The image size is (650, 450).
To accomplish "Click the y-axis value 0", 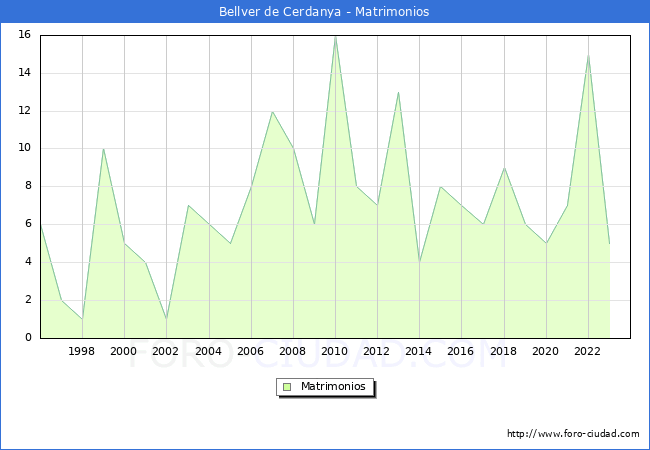I will click(x=28, y=338).
